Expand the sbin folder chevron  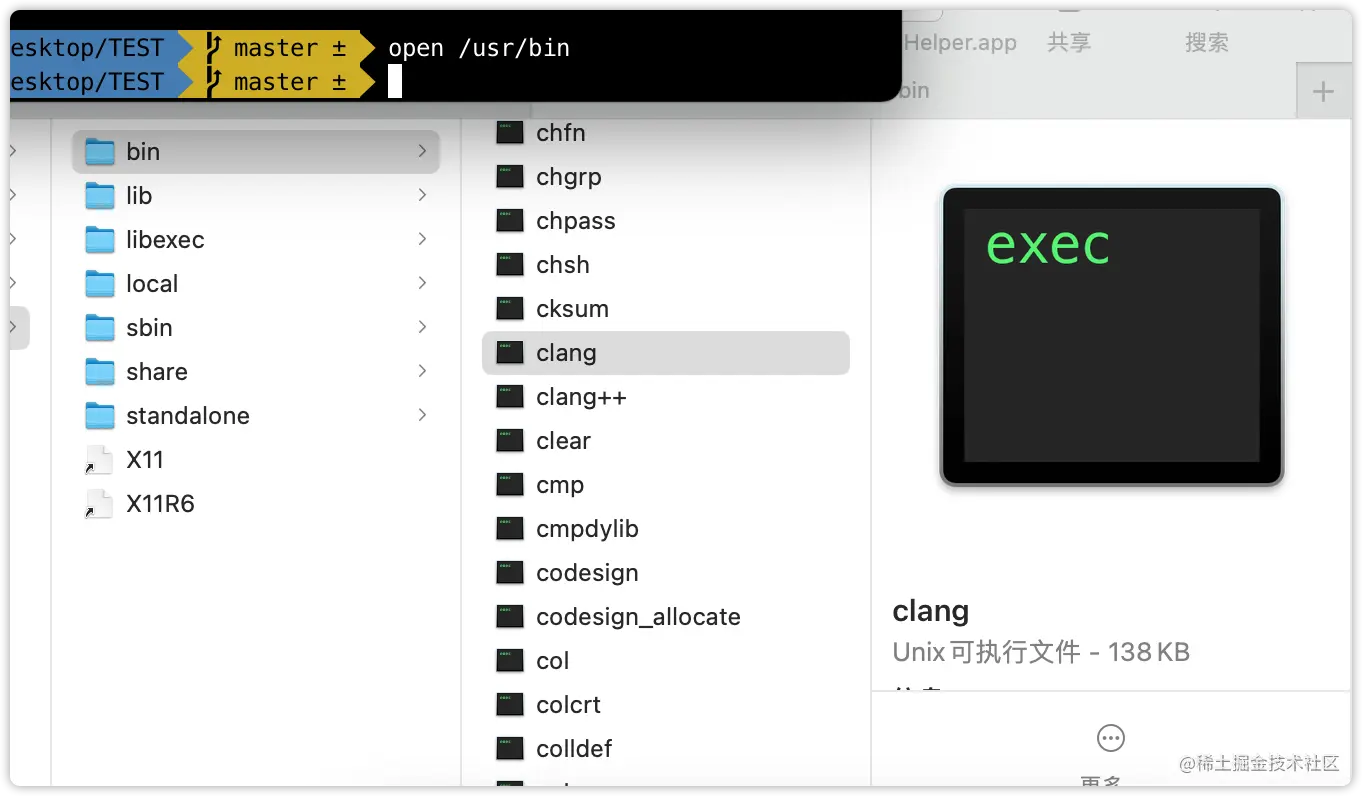click(x=422, y=327)
